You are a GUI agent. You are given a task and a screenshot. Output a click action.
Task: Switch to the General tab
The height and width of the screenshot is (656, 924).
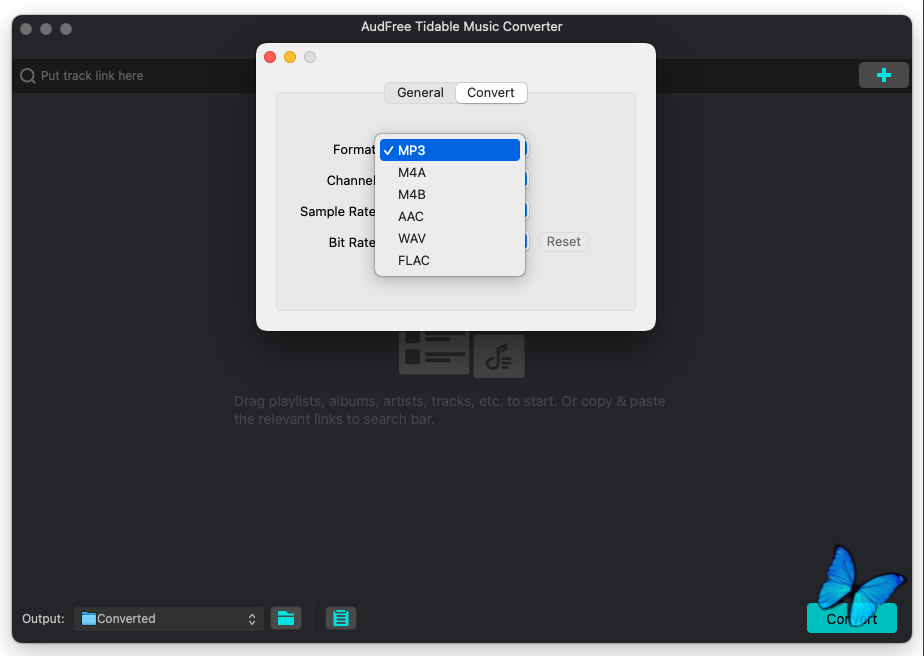(420, 93)
